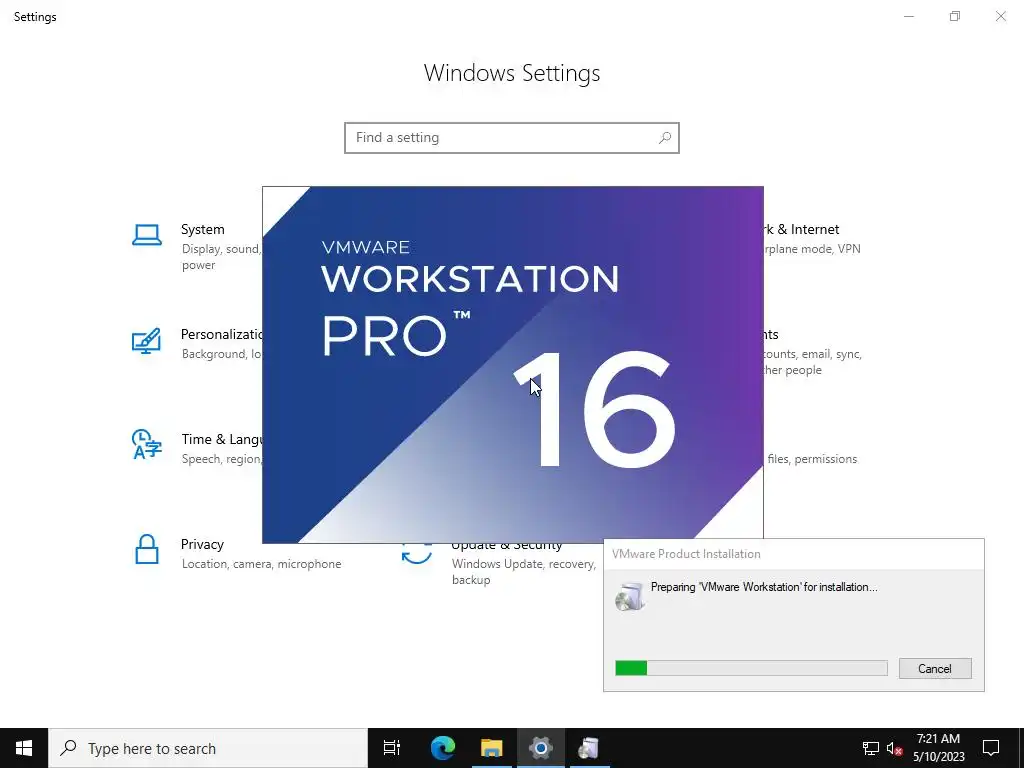Open File Explorer from taskbar
The image size is (1024, 768).
492,748
